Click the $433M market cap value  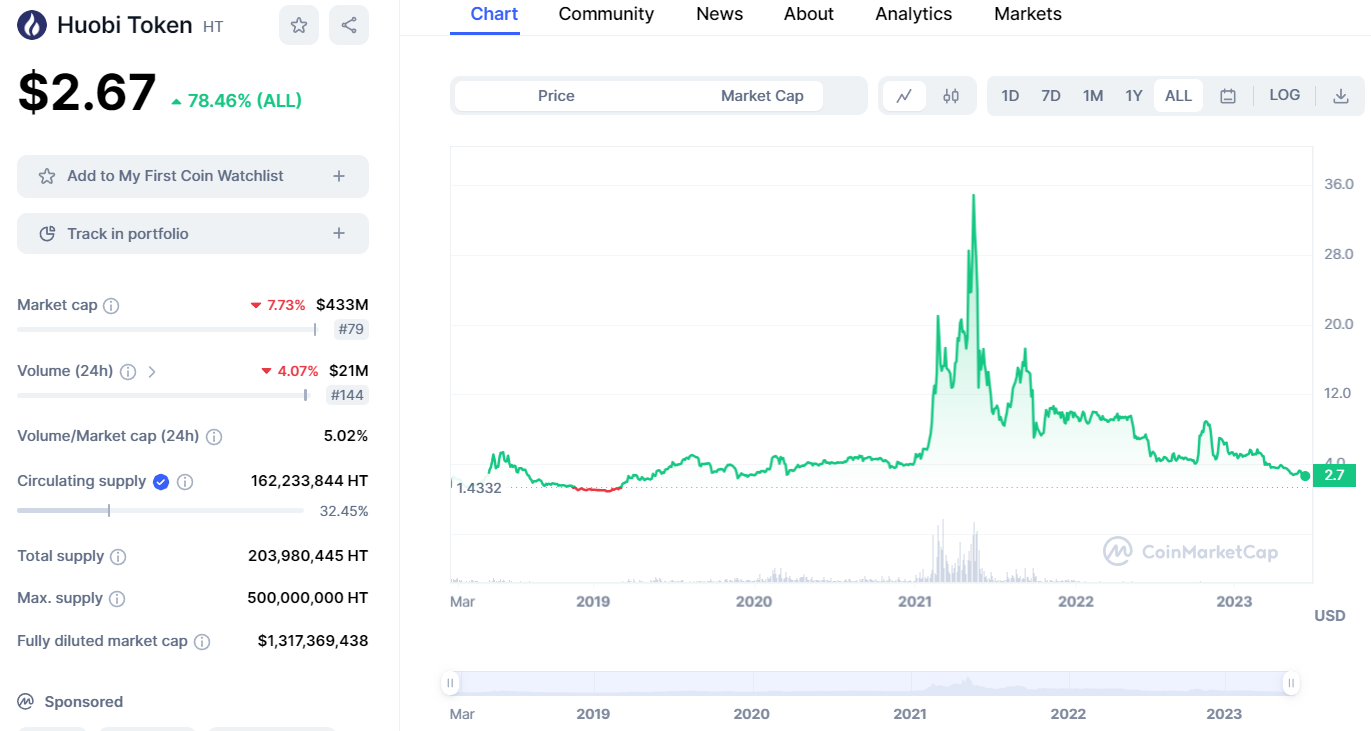click(342, 305)
